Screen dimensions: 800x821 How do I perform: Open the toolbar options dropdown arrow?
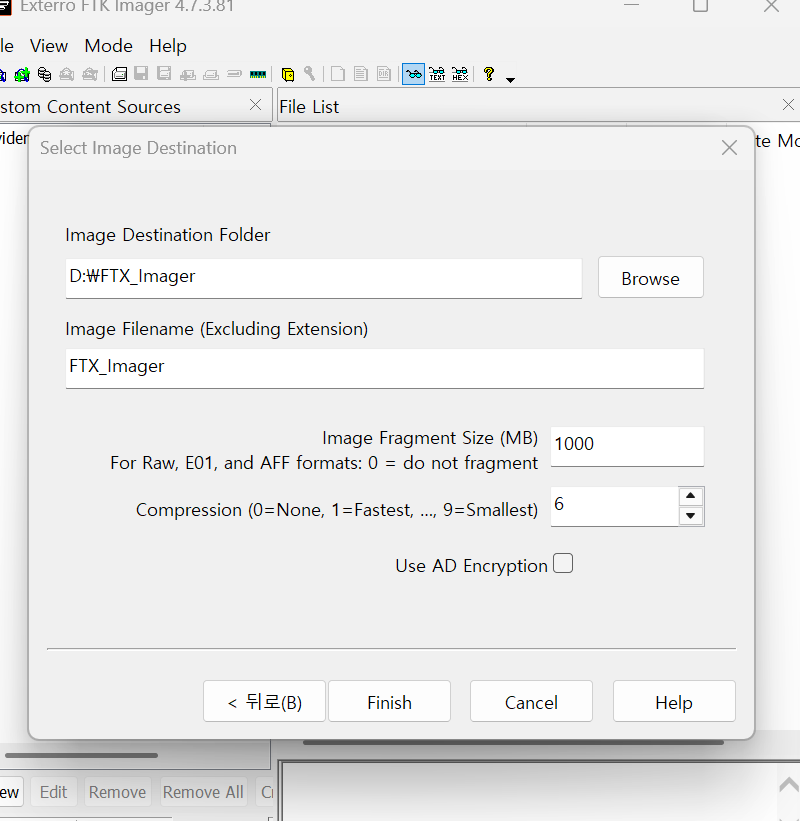[510, 80]
